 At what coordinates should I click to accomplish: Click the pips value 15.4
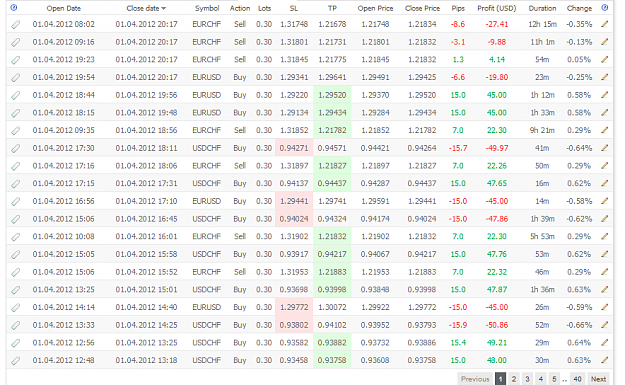click(458, 343)
